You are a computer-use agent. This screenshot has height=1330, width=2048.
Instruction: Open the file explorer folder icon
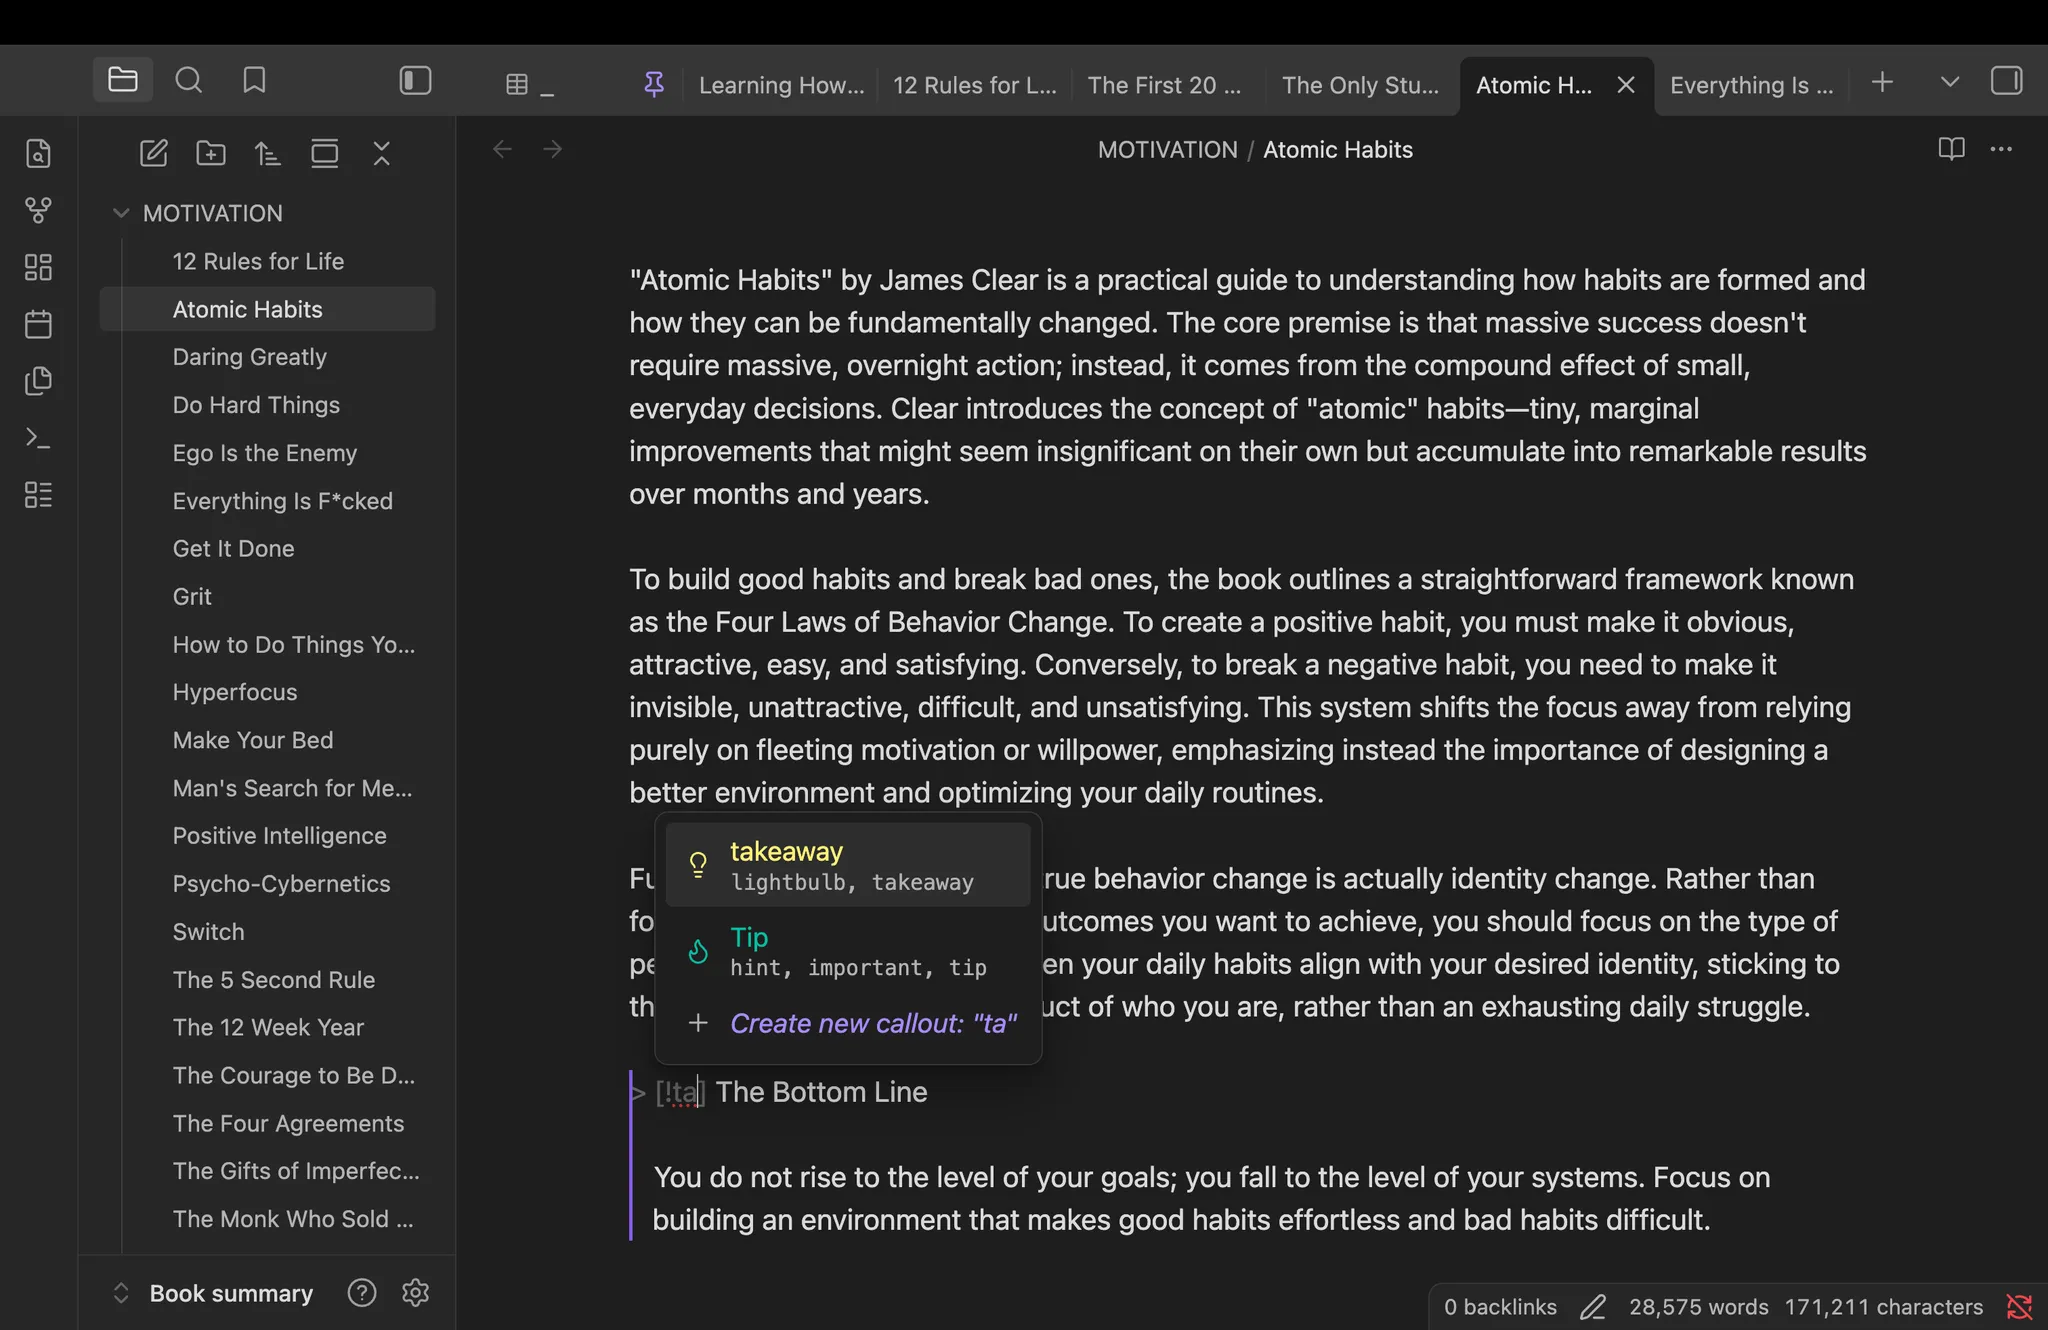(x=123, y=80)
